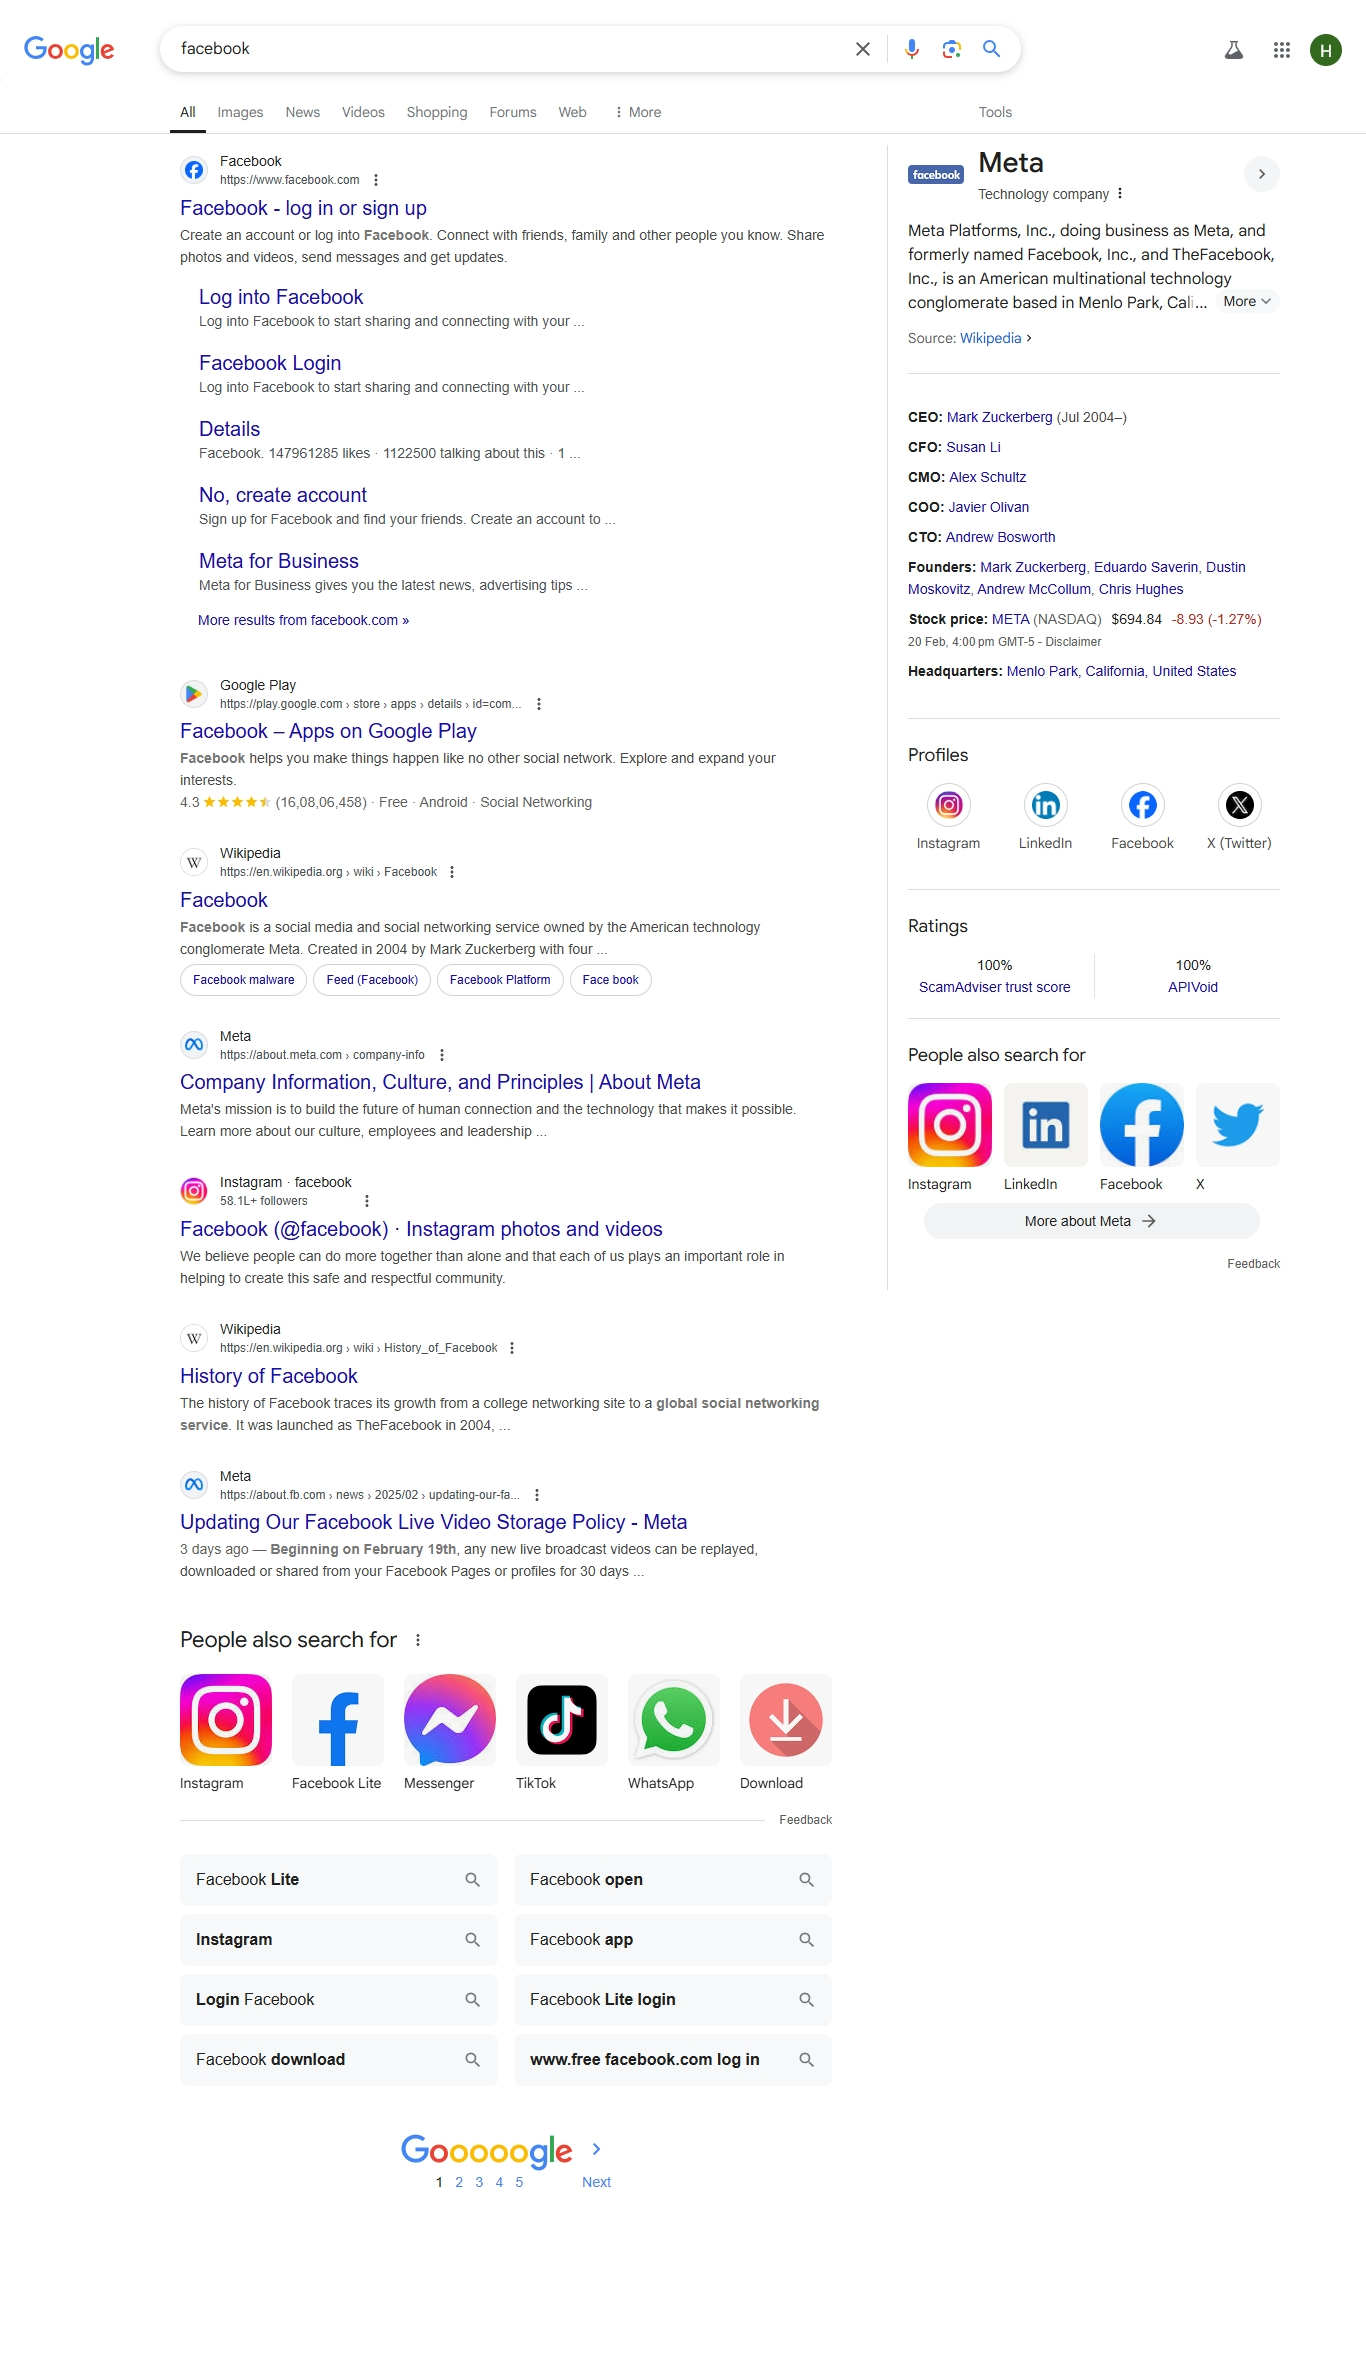Expand Meta description with More chevron
The height and width of the screenshot is (2365, 1366).
point(1247,301)
